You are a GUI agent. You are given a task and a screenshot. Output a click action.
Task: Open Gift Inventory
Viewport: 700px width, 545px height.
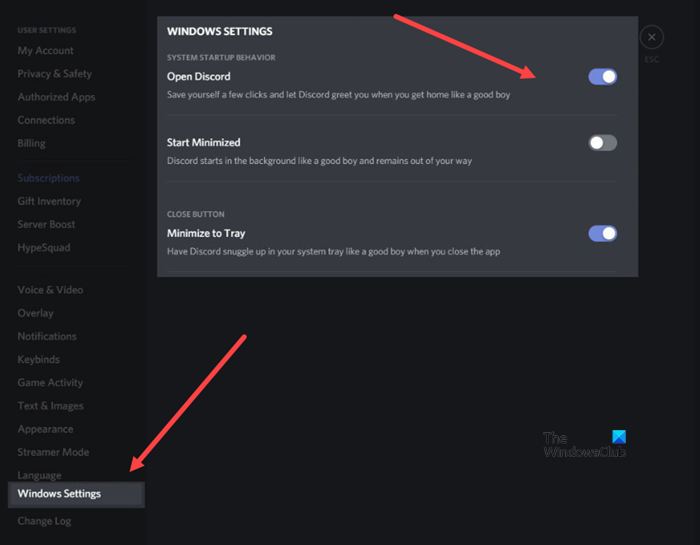click(49, 201)
